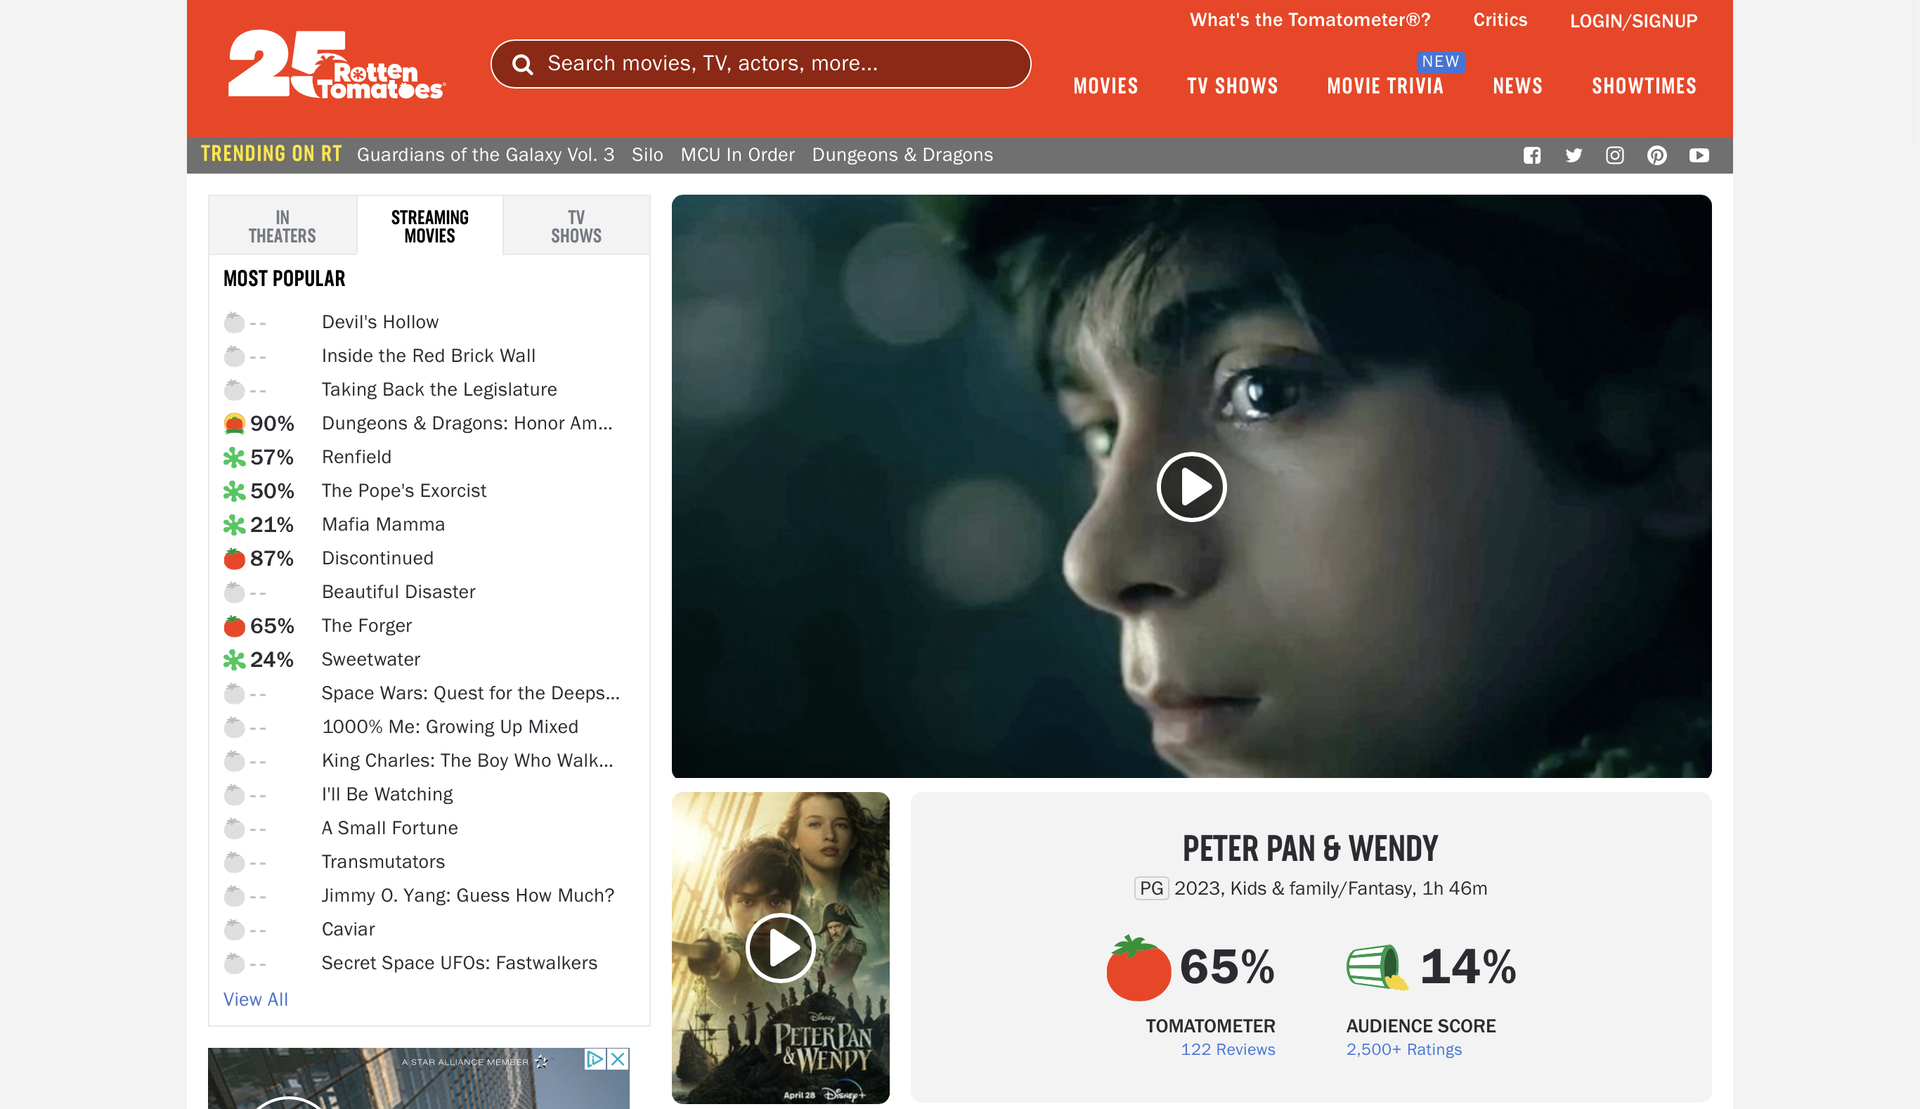Open the 122 Reviews link
The width and height of the screenshot is (1920, 1109).
point(1228,1050)
